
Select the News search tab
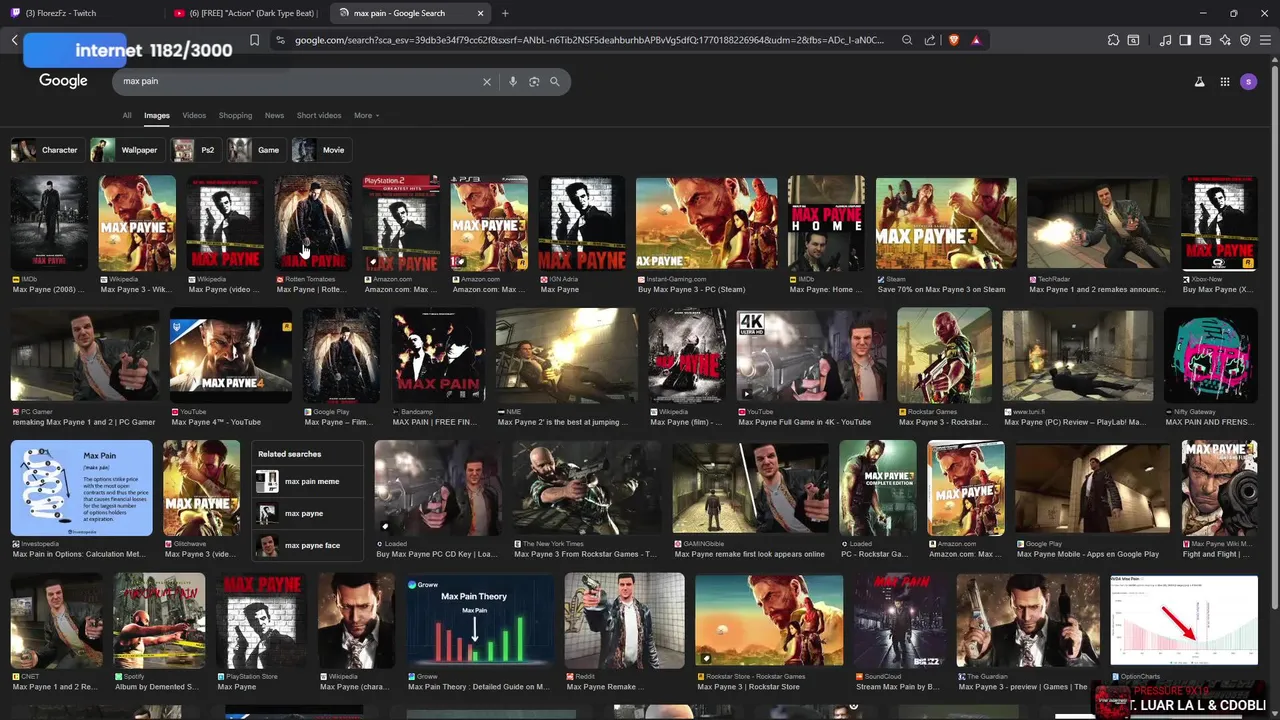coord(274,115)
